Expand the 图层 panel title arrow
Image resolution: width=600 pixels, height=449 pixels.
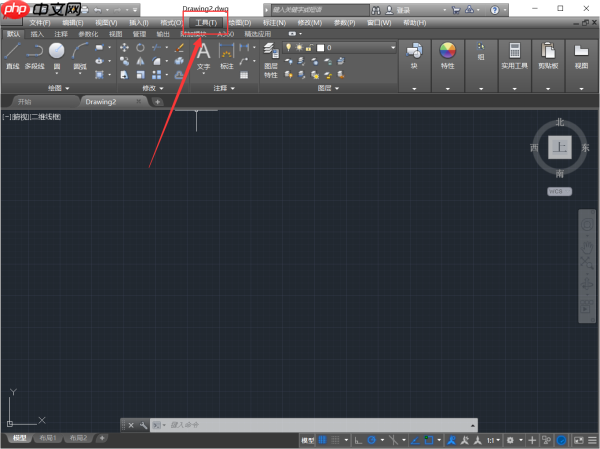pos(337,88)
